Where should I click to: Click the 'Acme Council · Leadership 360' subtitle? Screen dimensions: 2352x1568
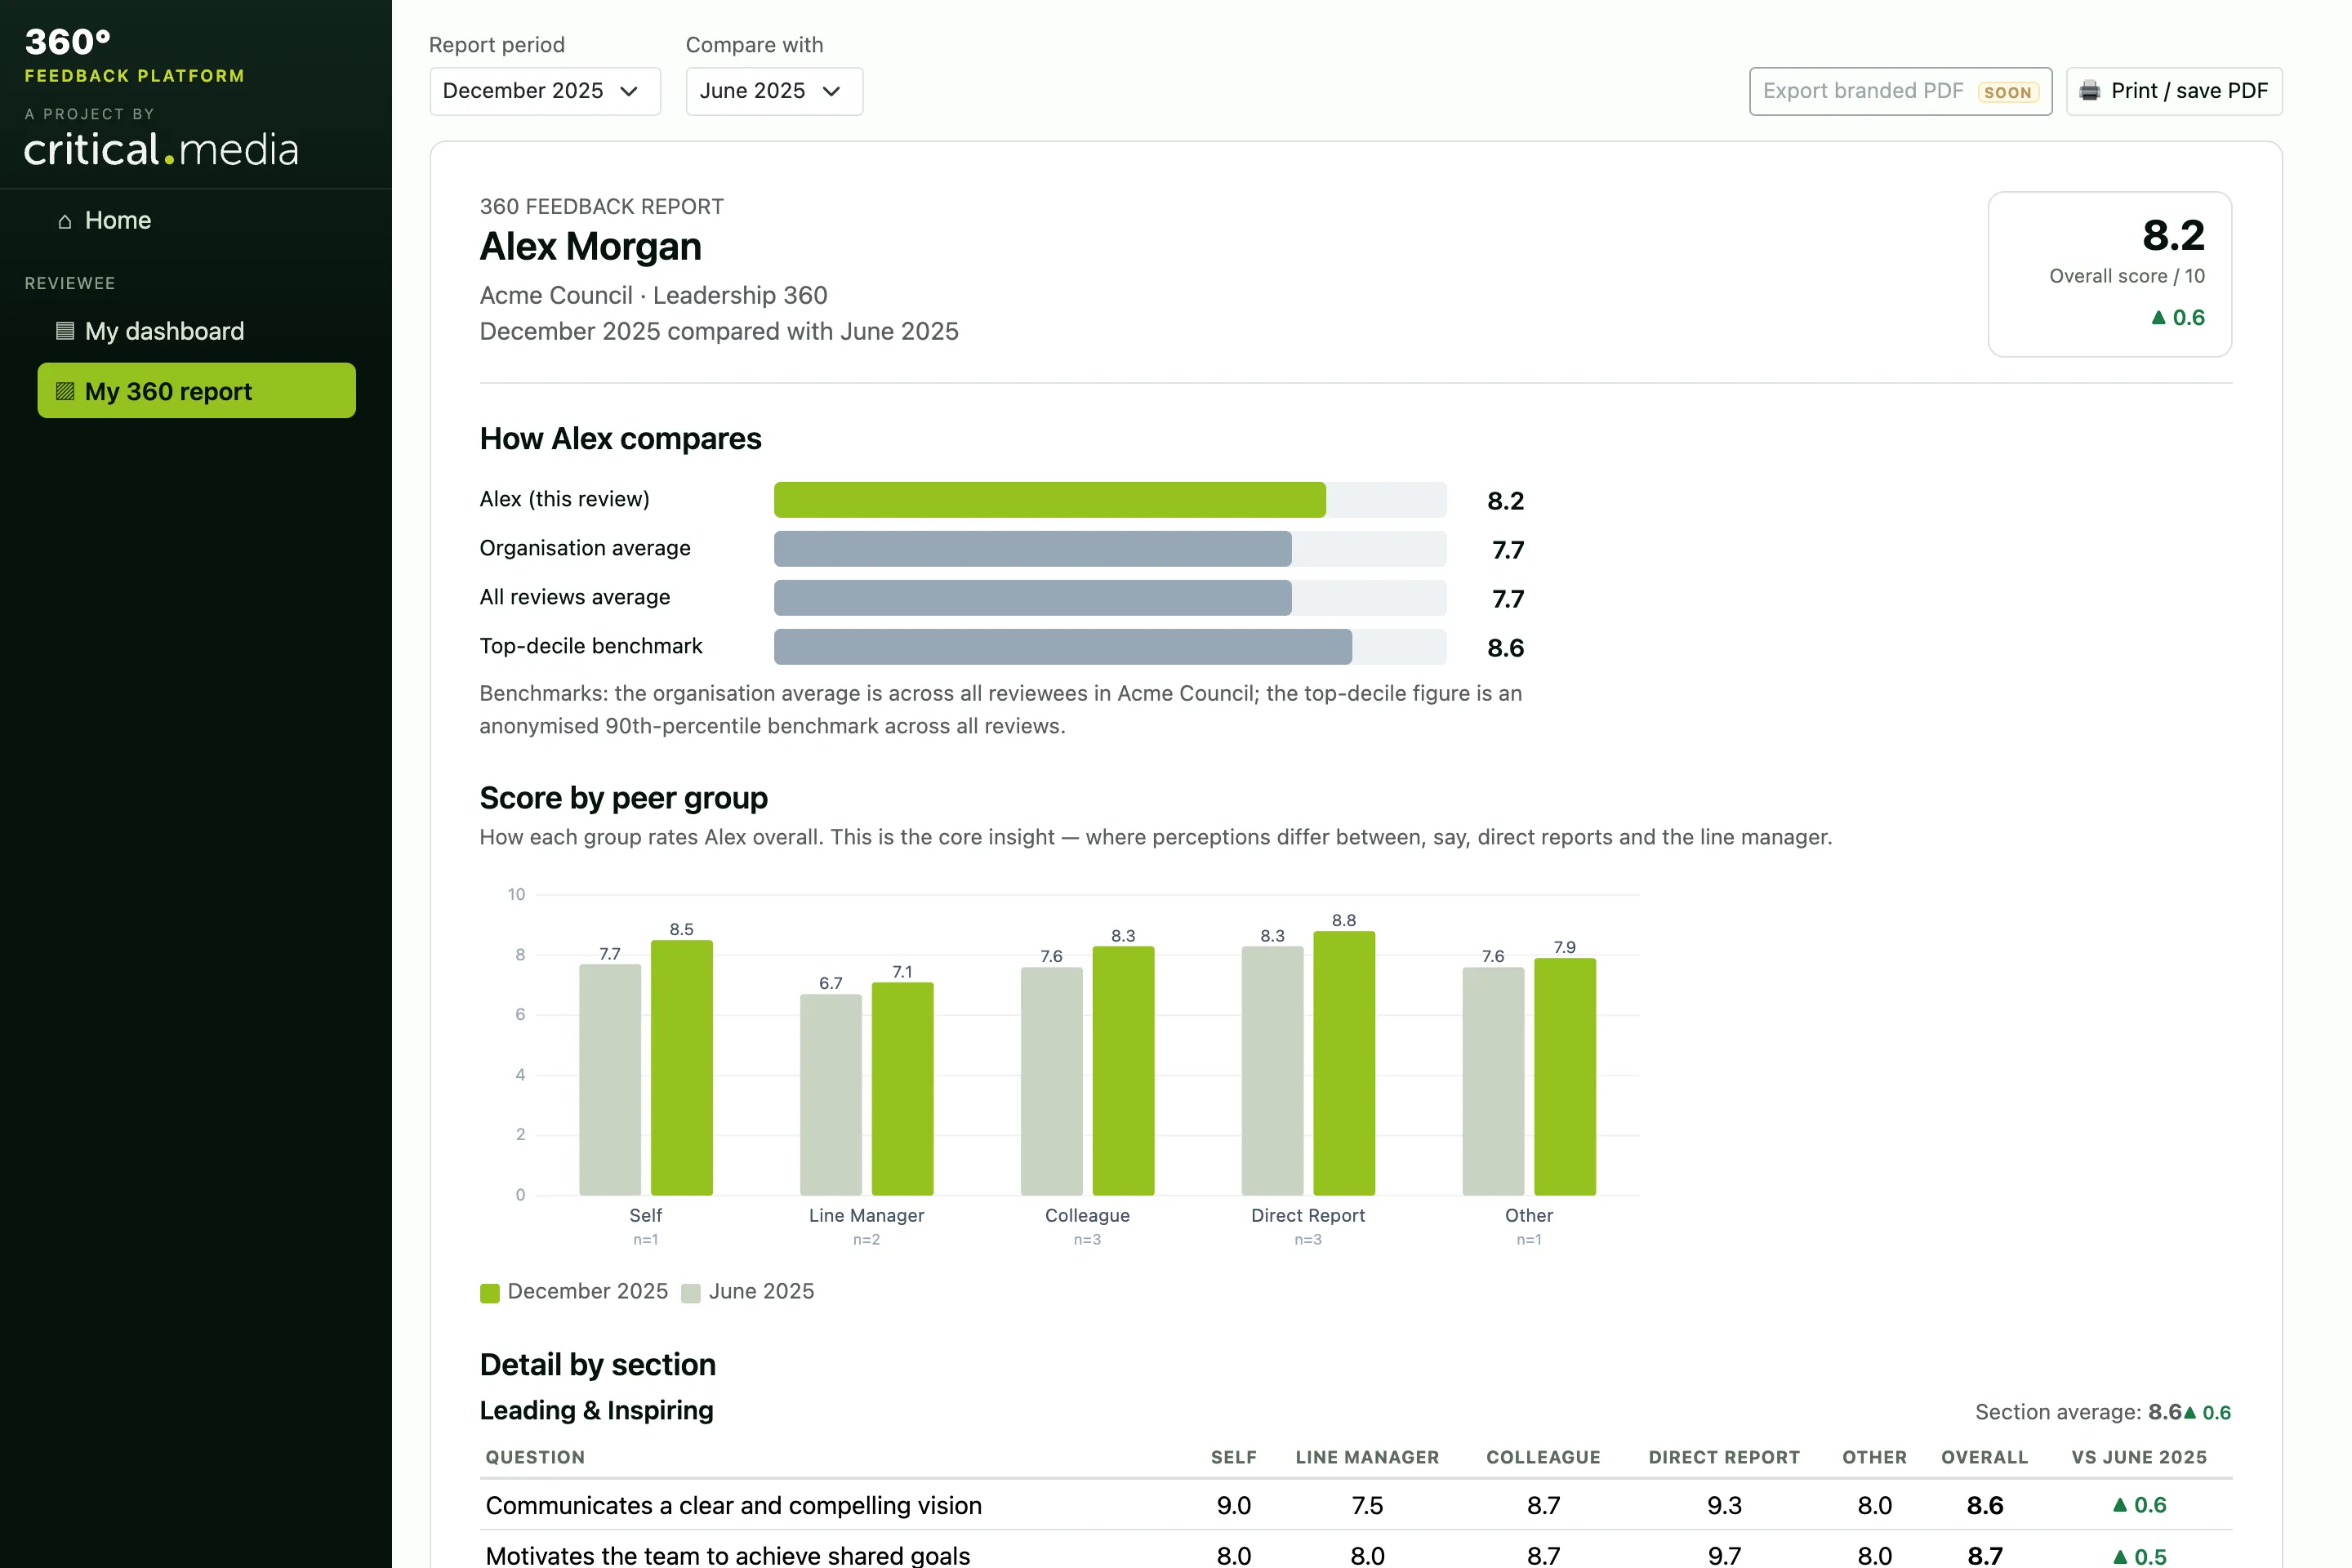(654, 295)
